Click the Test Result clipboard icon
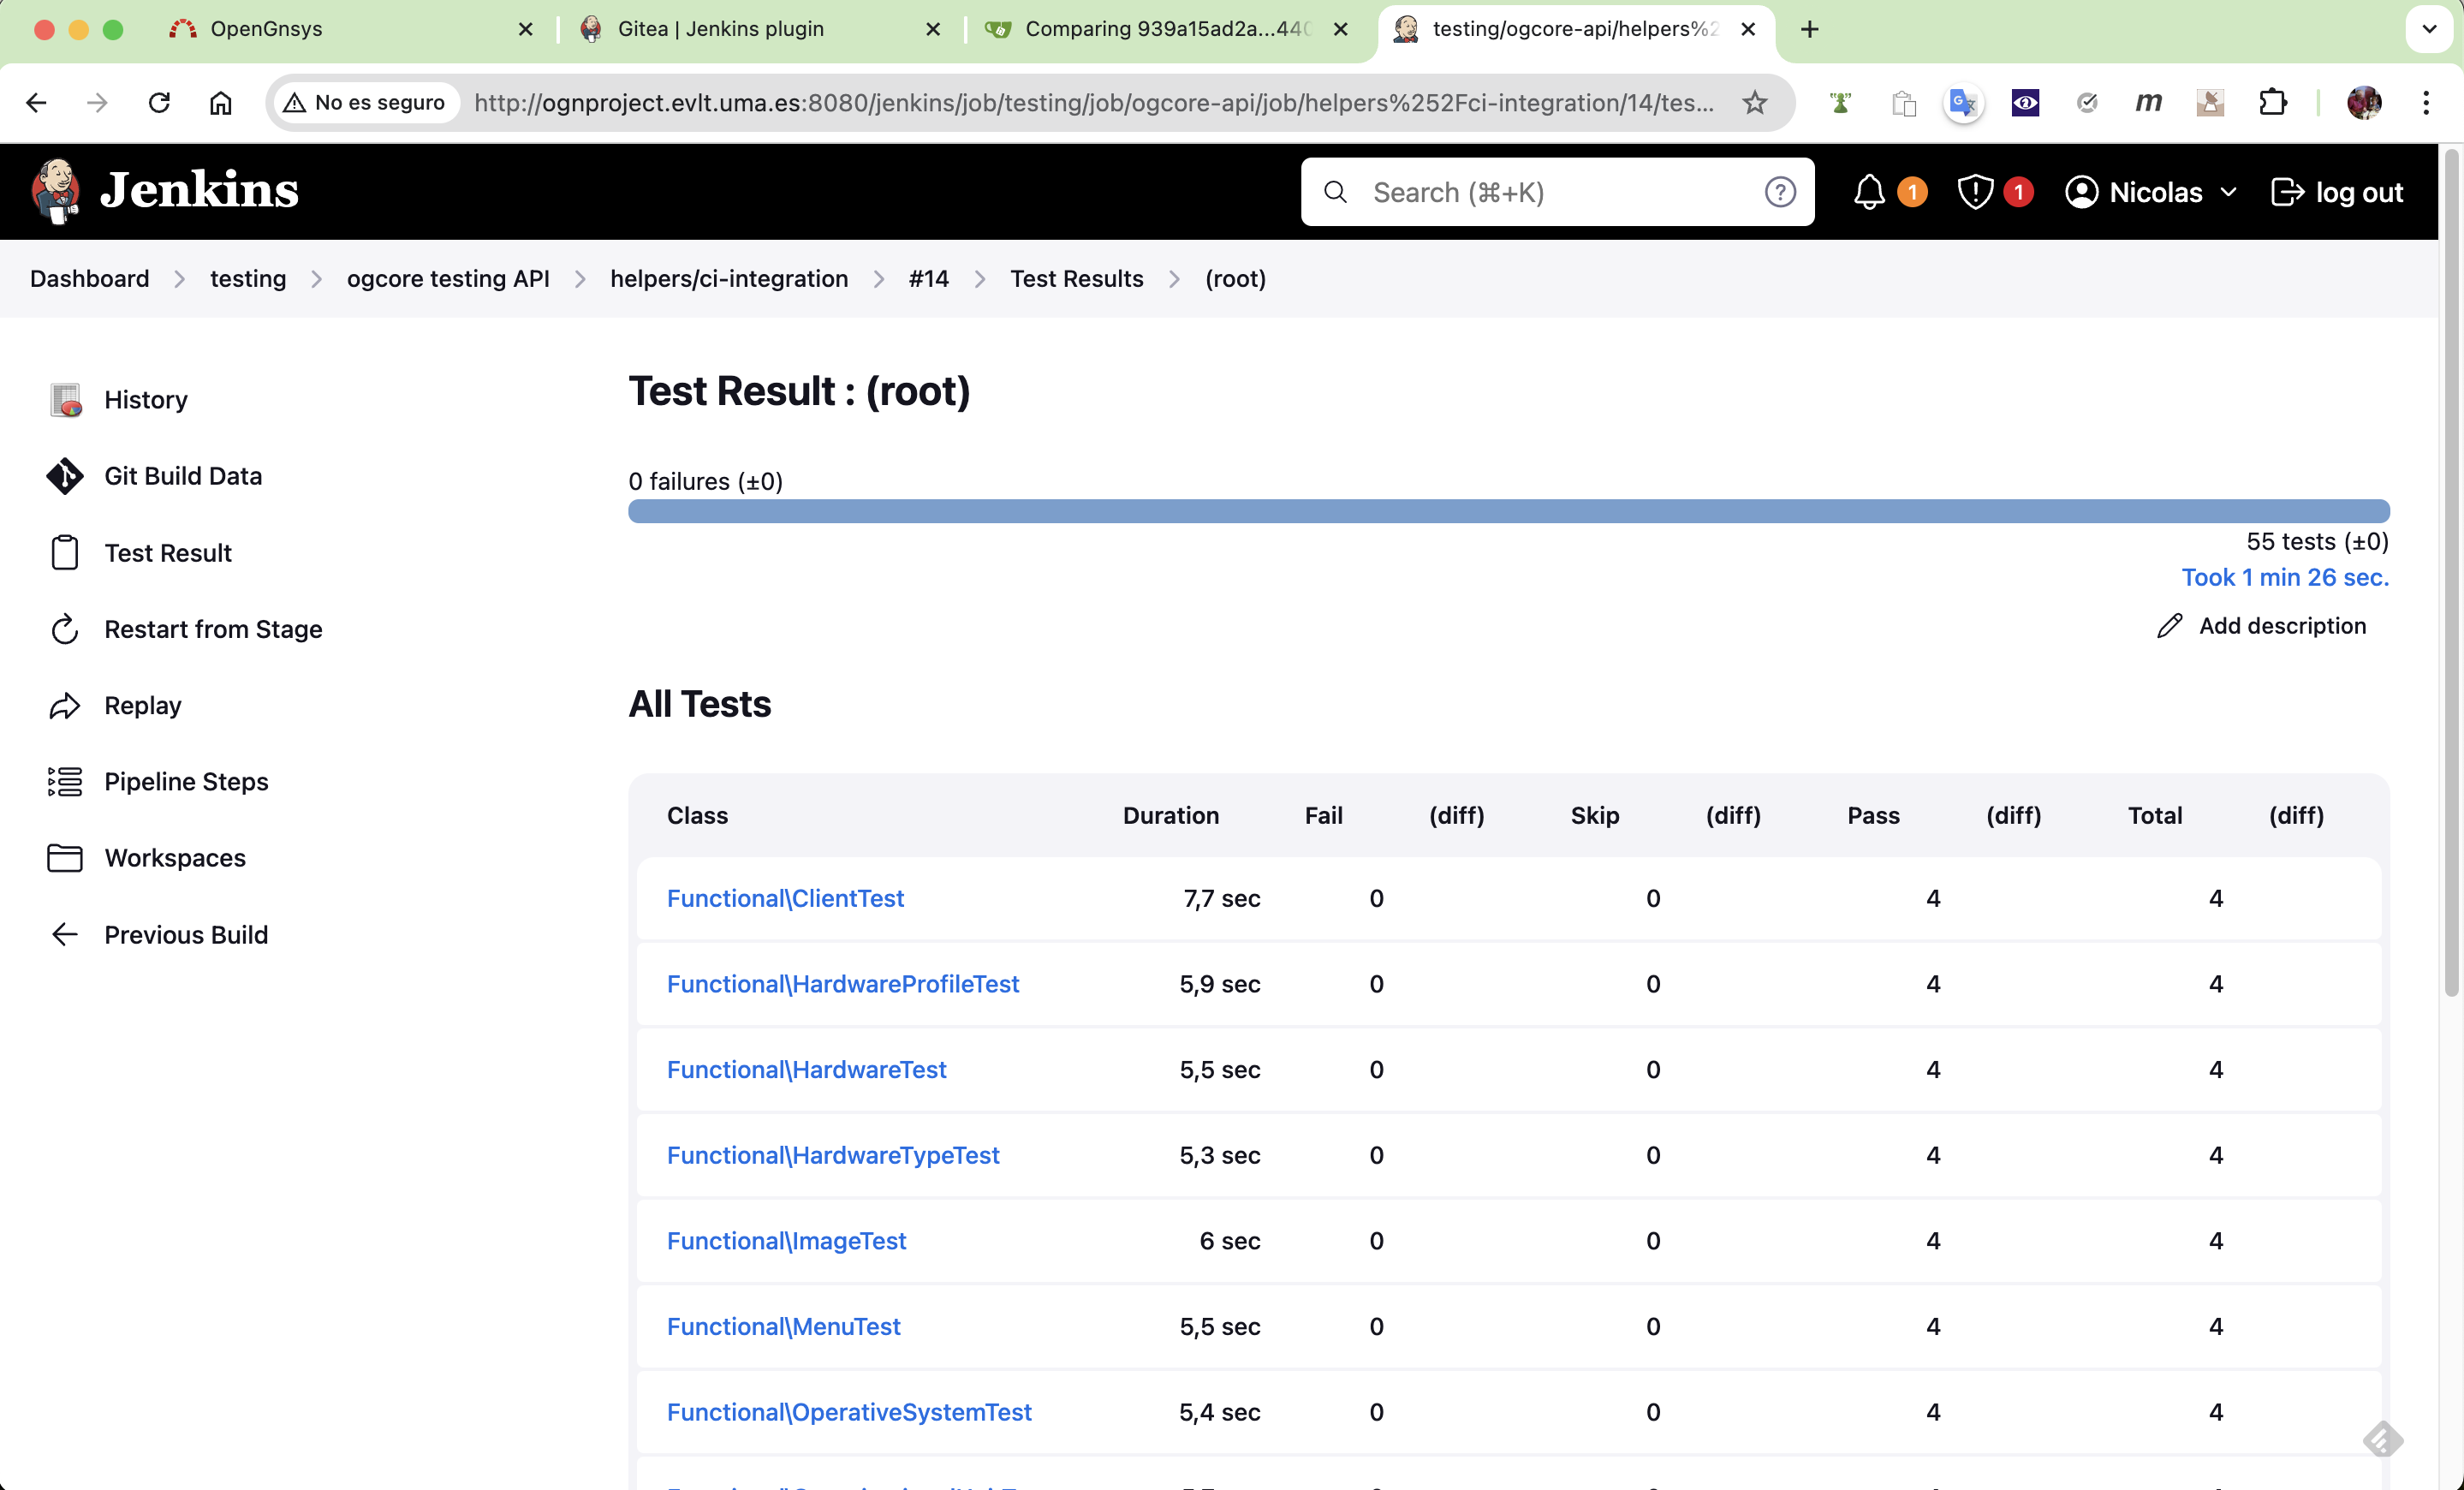Viewport: 2464px width, 1490px height. [x=65, y=553]
